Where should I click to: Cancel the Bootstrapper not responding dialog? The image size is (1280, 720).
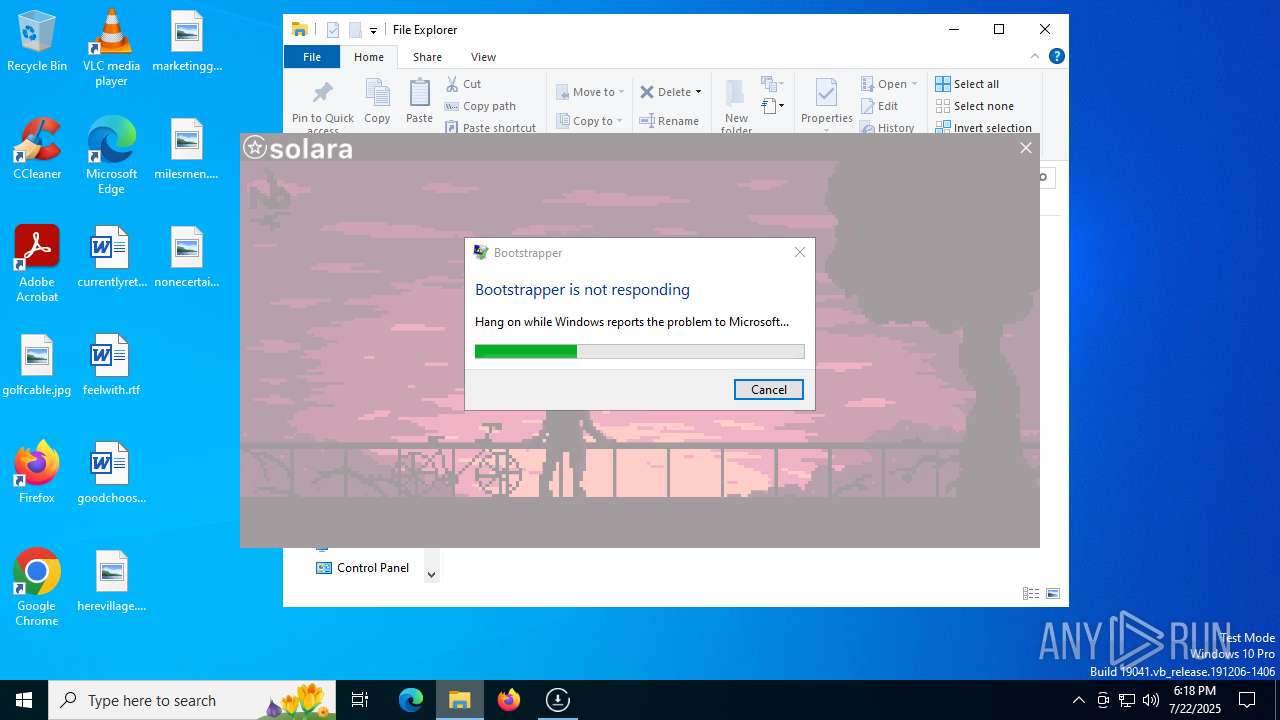click(768, 390)
